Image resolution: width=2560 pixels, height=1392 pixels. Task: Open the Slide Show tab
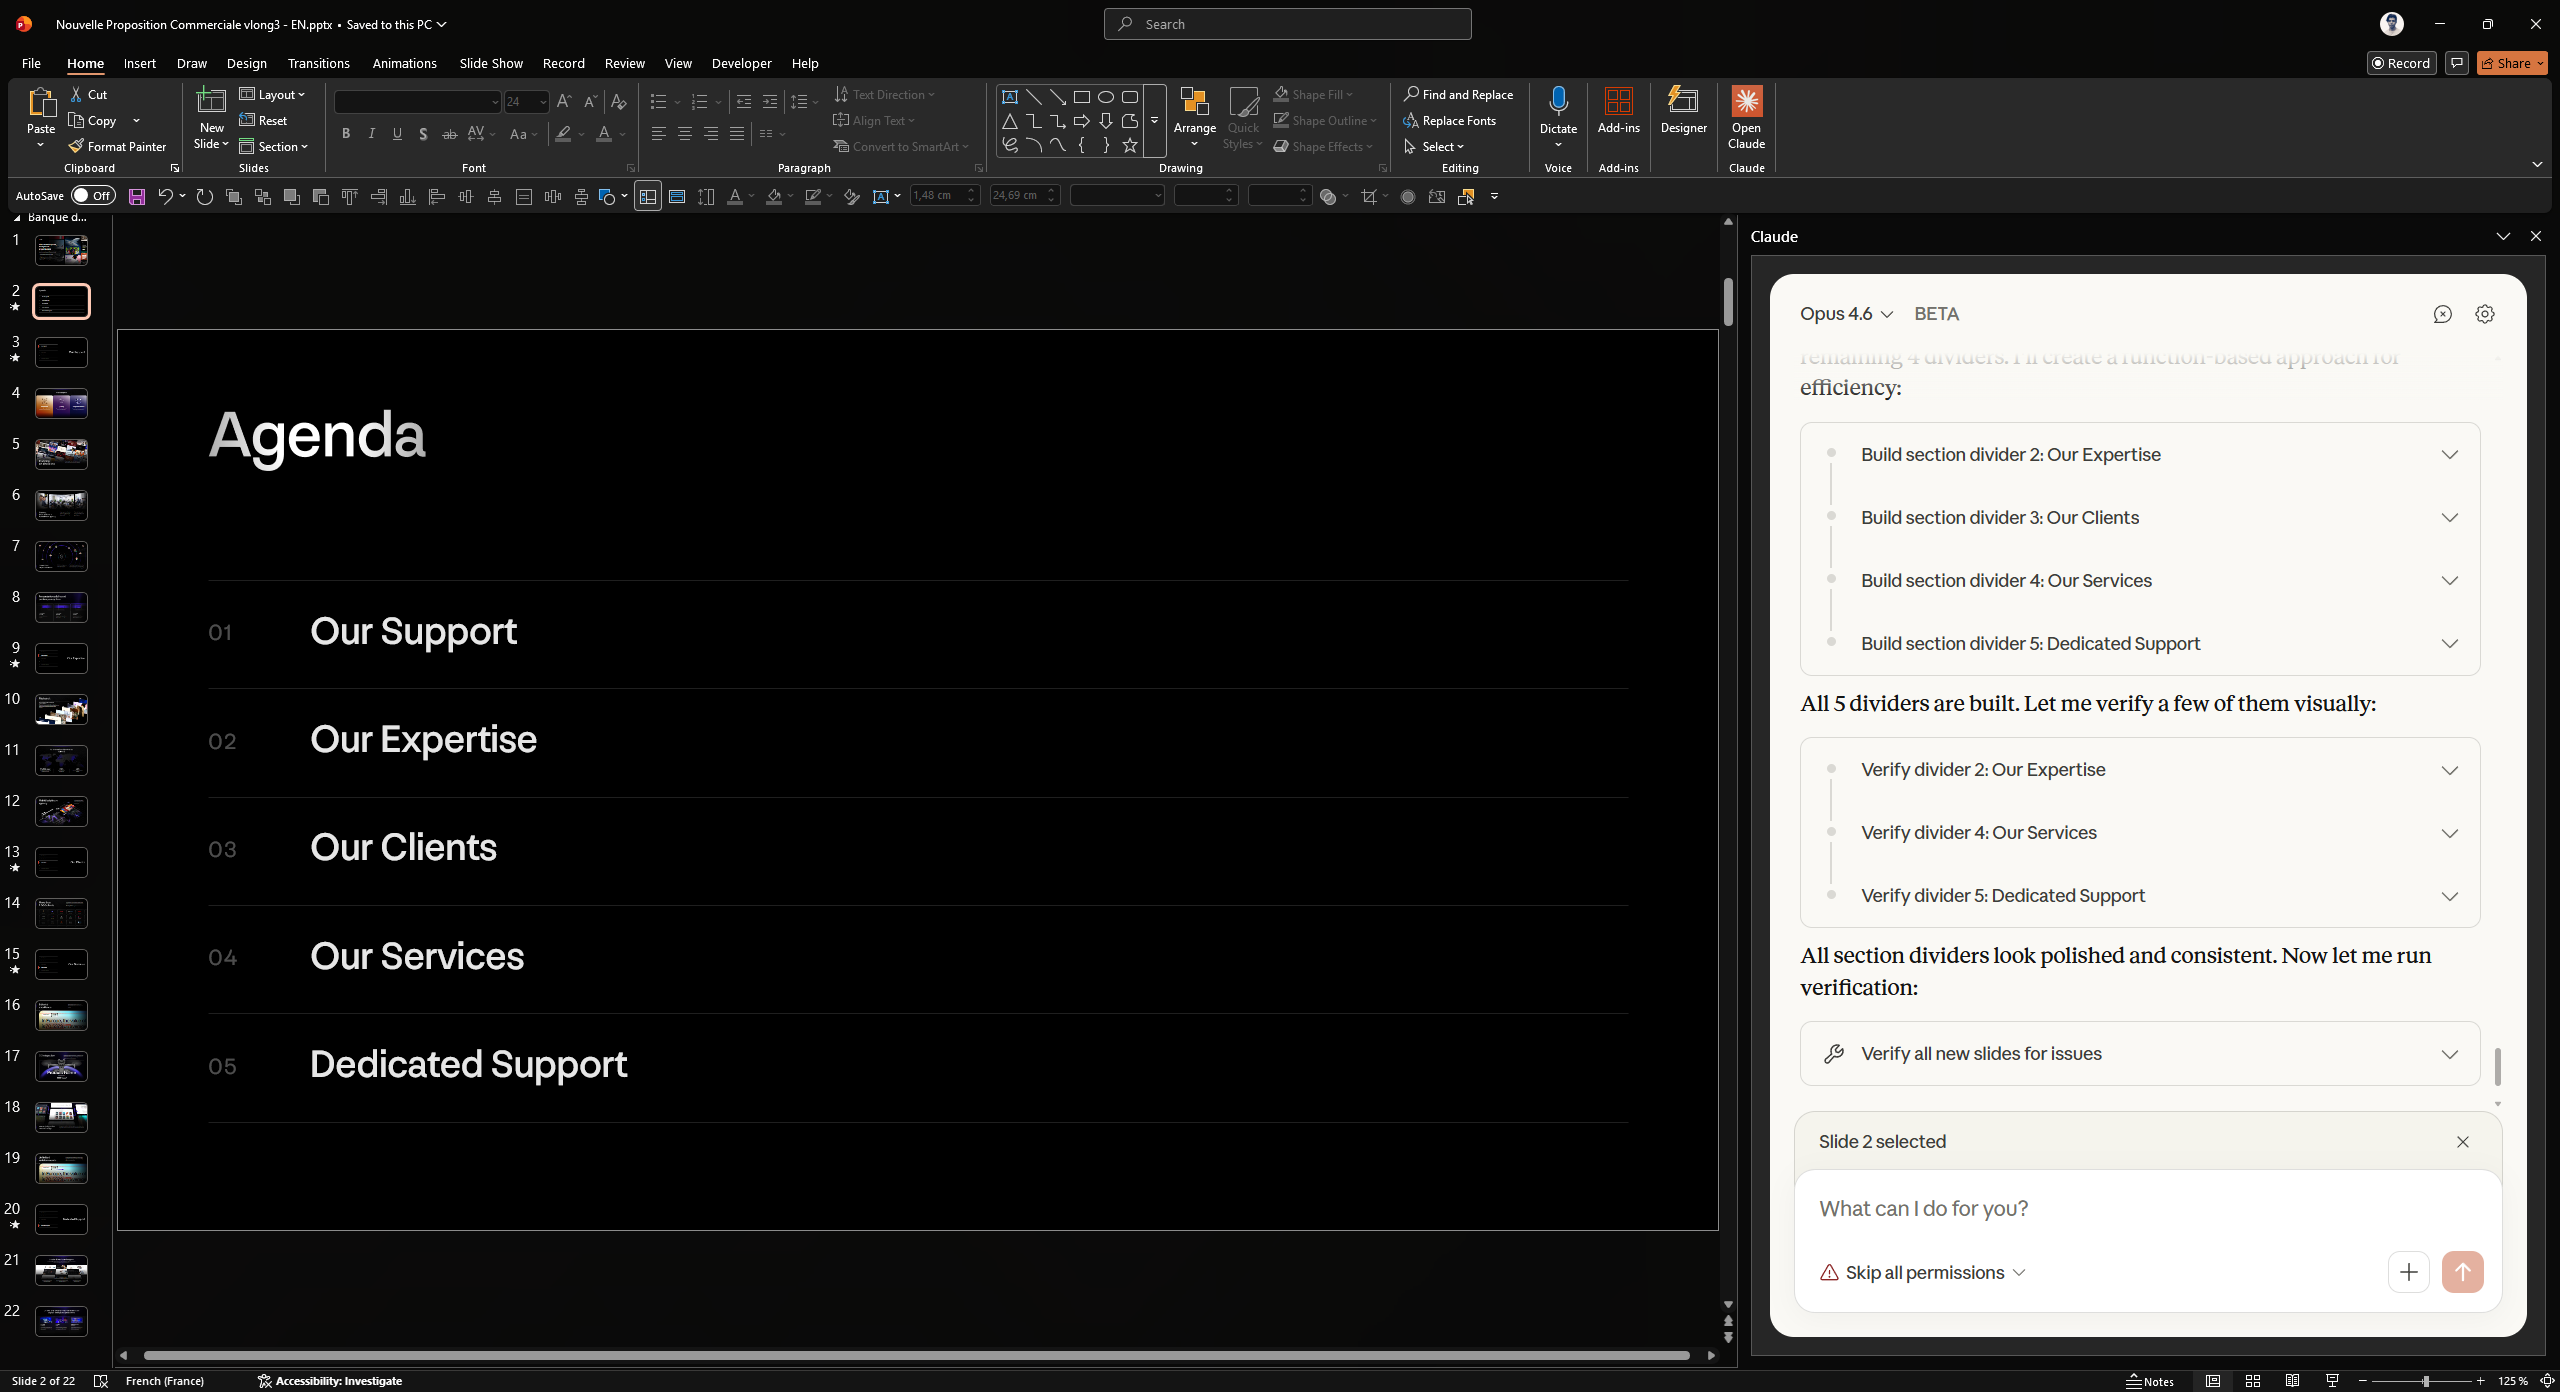pos(490,63)
